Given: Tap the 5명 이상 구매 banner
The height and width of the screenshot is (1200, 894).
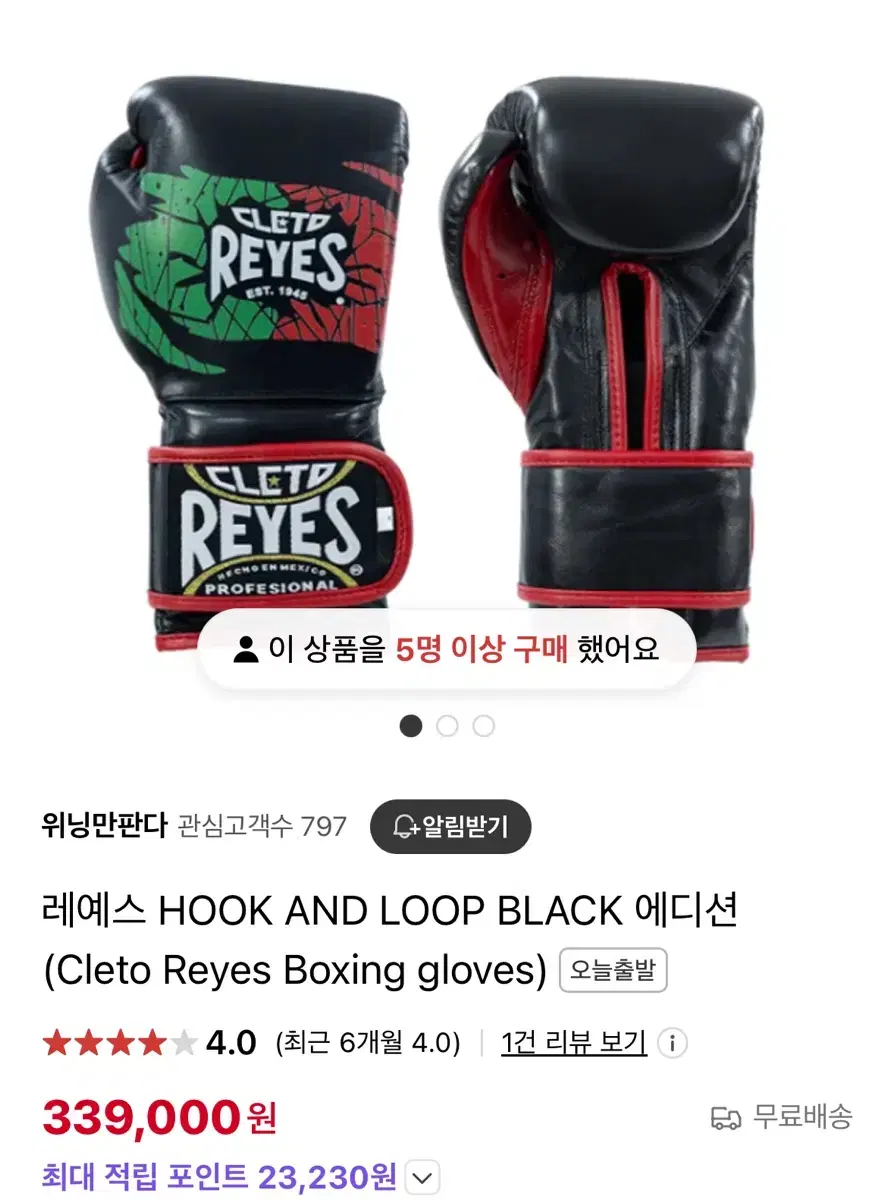Looking at the screenshot, I should (x=446, y=650).
